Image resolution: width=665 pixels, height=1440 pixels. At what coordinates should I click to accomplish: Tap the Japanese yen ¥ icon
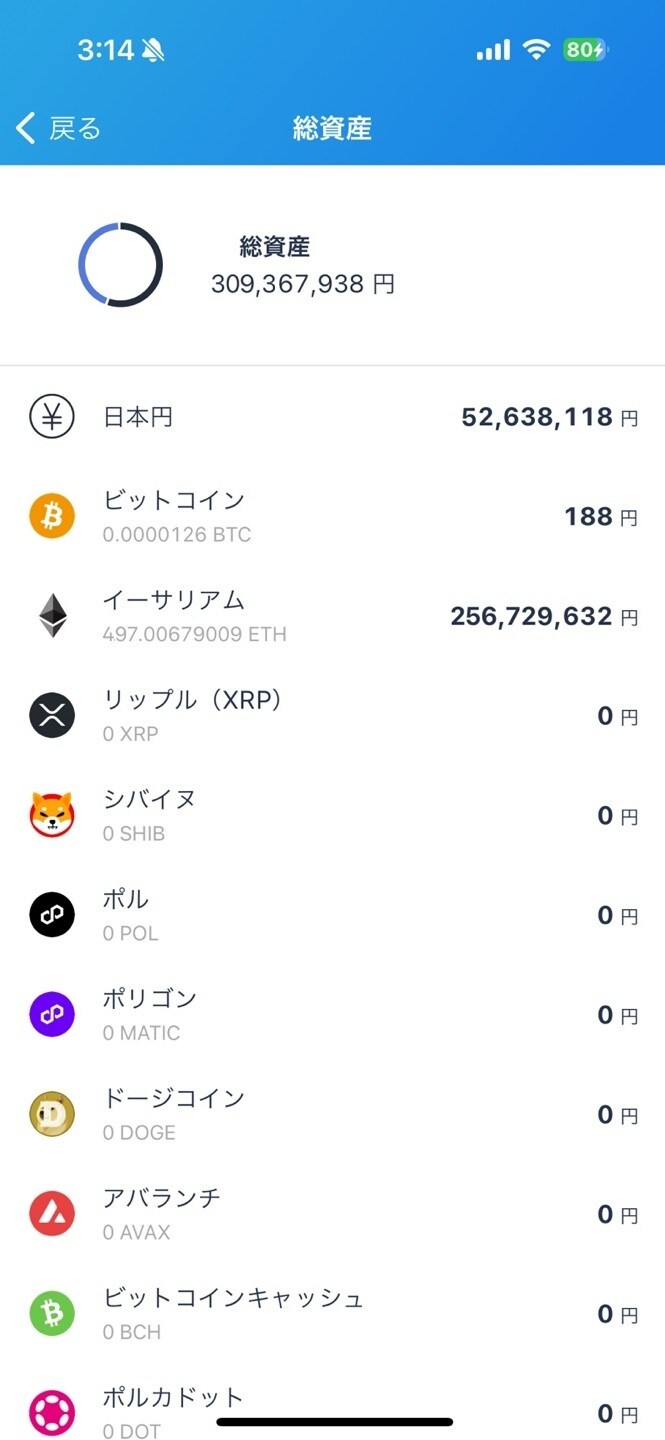[51, 417]
